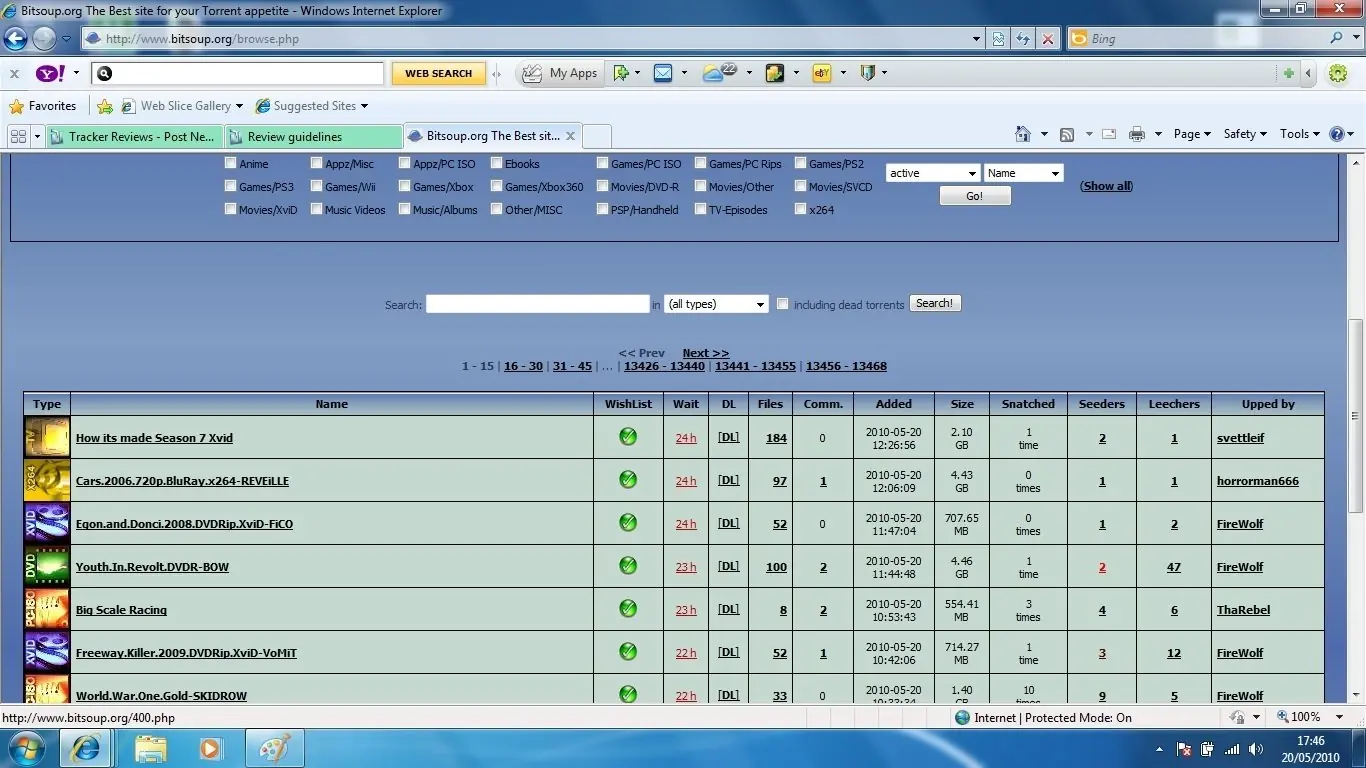Check the Ebooks category checkbox
The height and width of the screenshot is (768, 1366).
497,163
